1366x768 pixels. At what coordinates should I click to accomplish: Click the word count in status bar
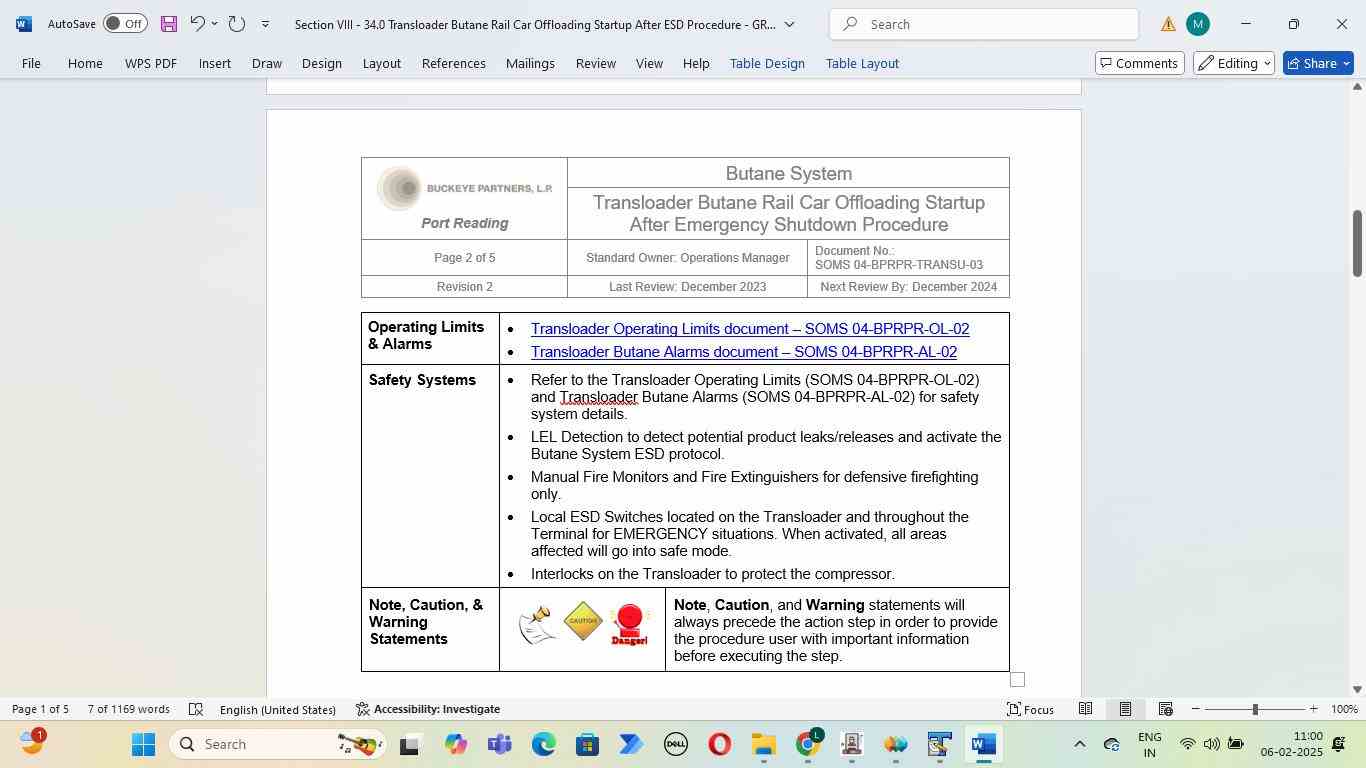pyautogui.click(x=128, y=709)
